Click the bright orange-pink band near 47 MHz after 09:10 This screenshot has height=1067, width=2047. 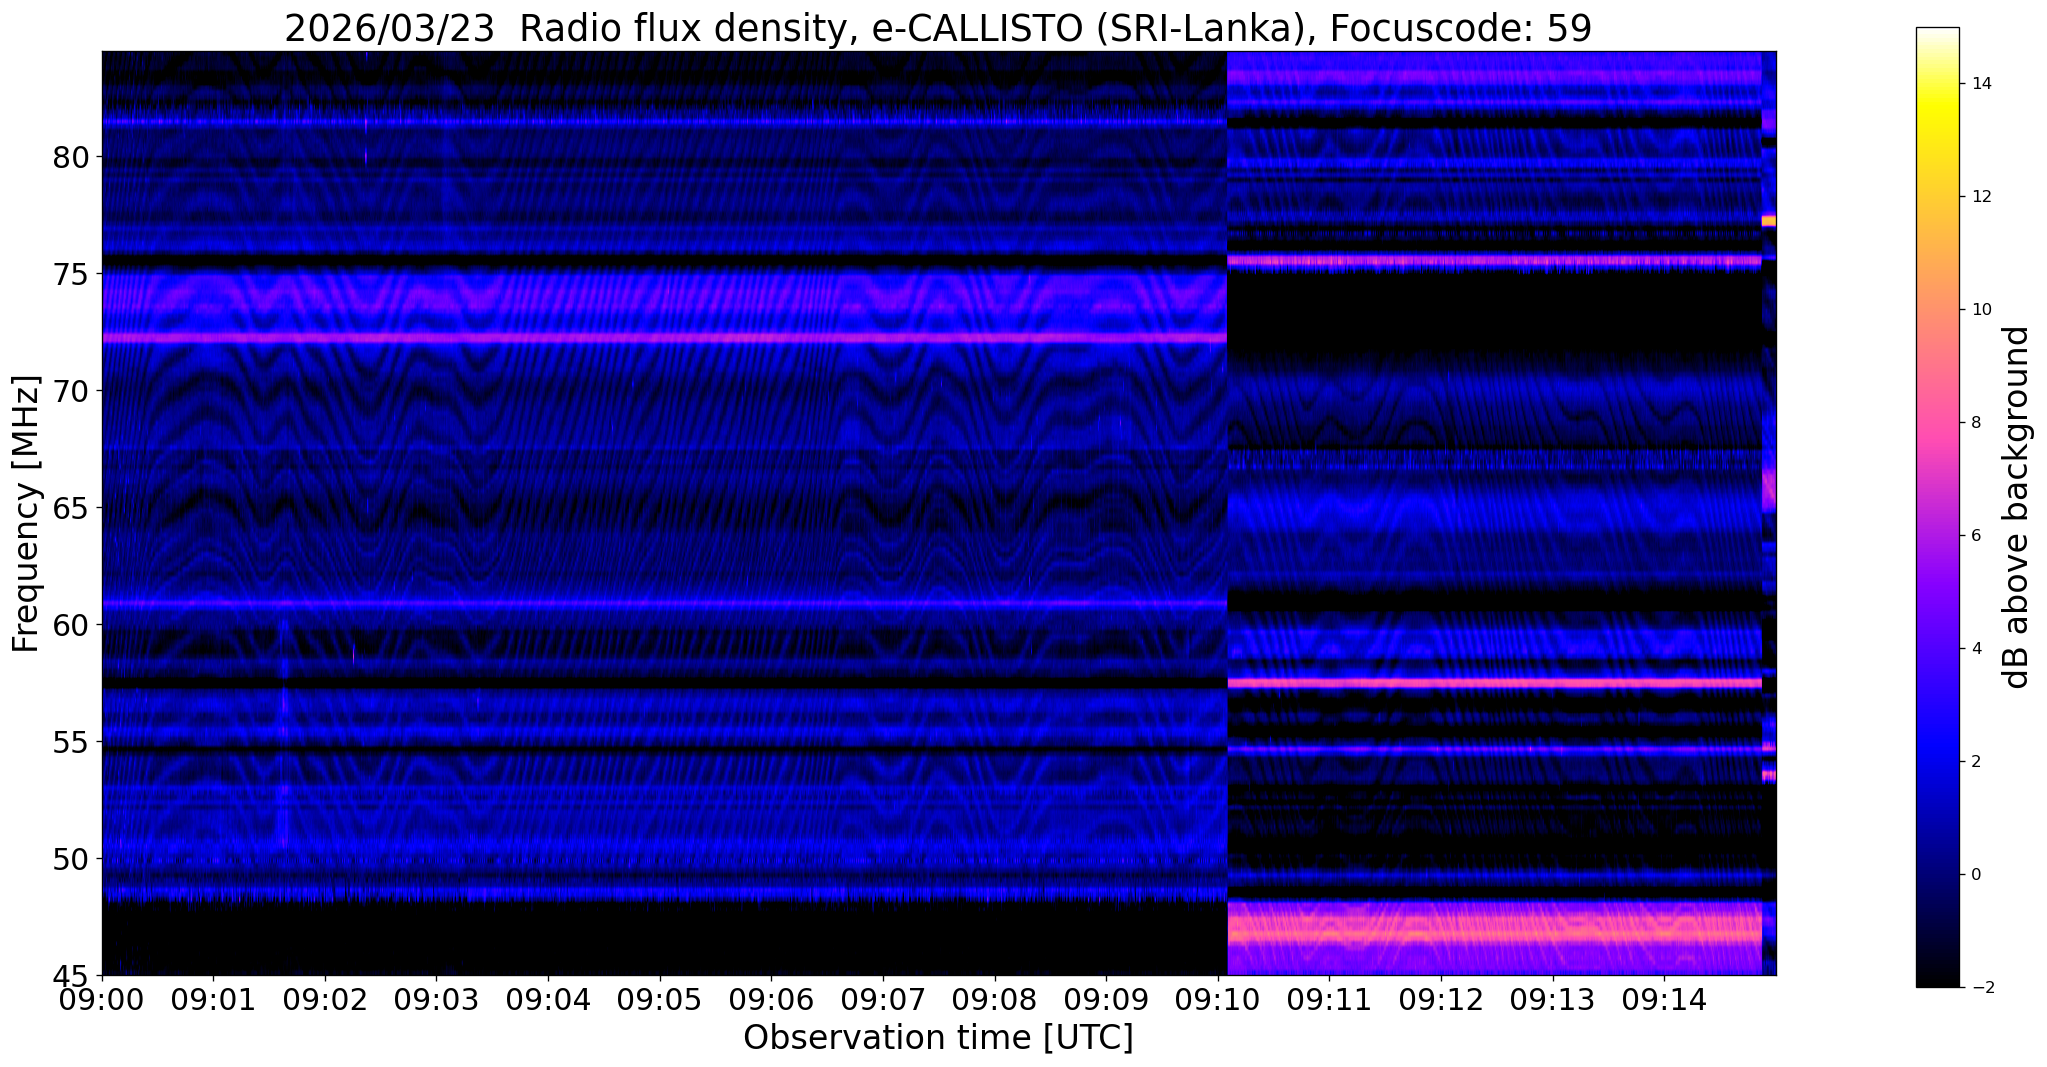pyautogui.click(x=1494, y=932)
